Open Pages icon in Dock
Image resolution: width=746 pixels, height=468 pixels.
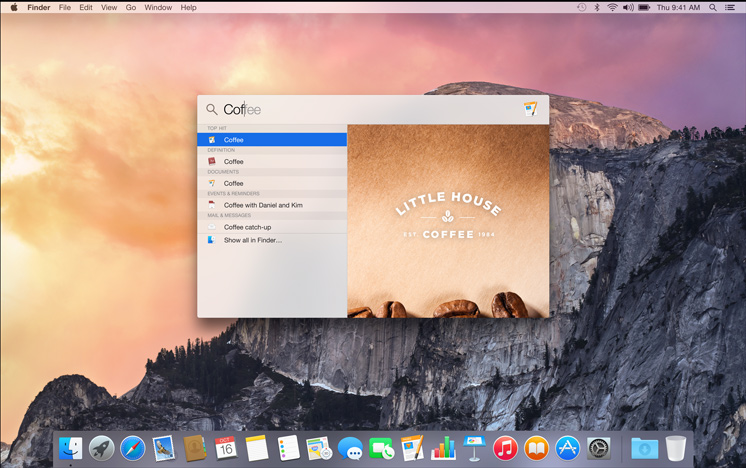412,448
